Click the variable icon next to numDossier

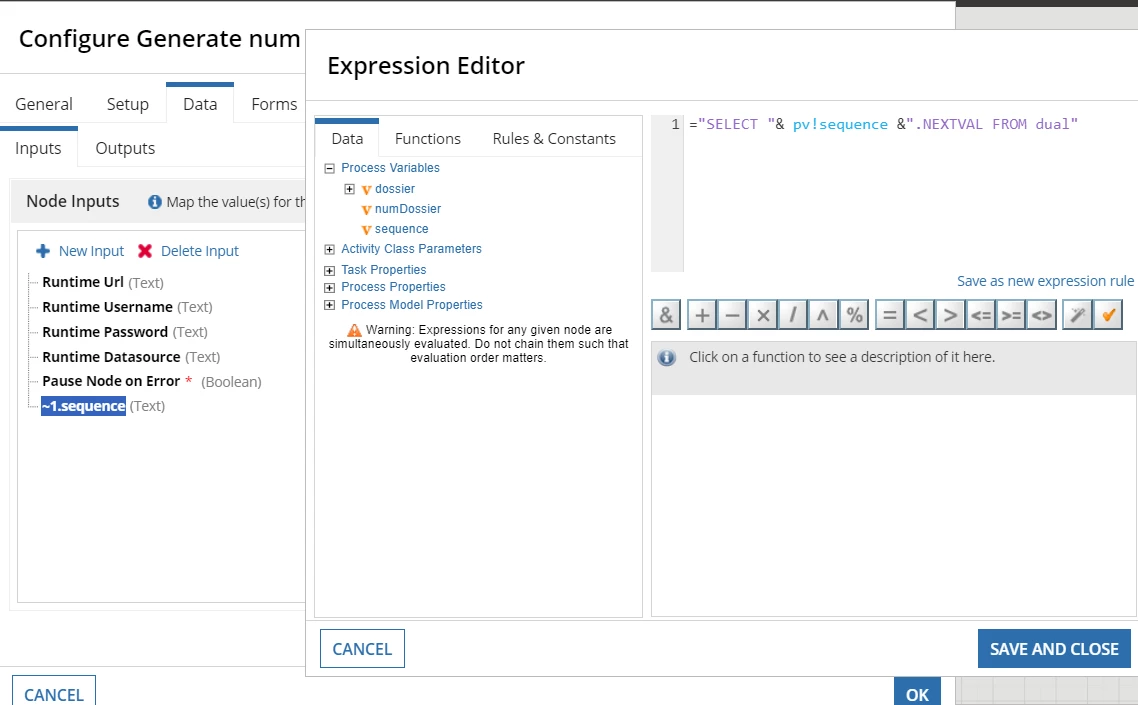tap(366, 210)
